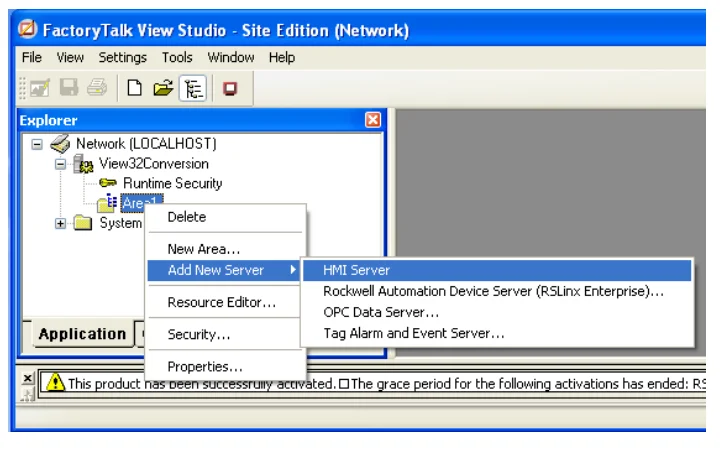Click the Network (LOCALHOST) node icon
This screenshot has height=452, width=727.
pyautogui.click(x=61, y=144)
